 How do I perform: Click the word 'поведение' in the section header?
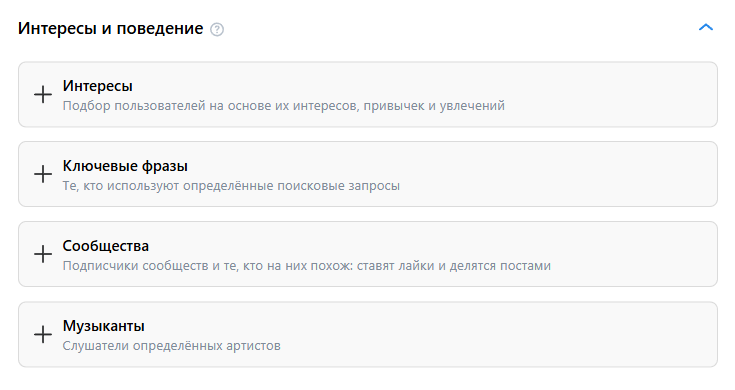159,29
